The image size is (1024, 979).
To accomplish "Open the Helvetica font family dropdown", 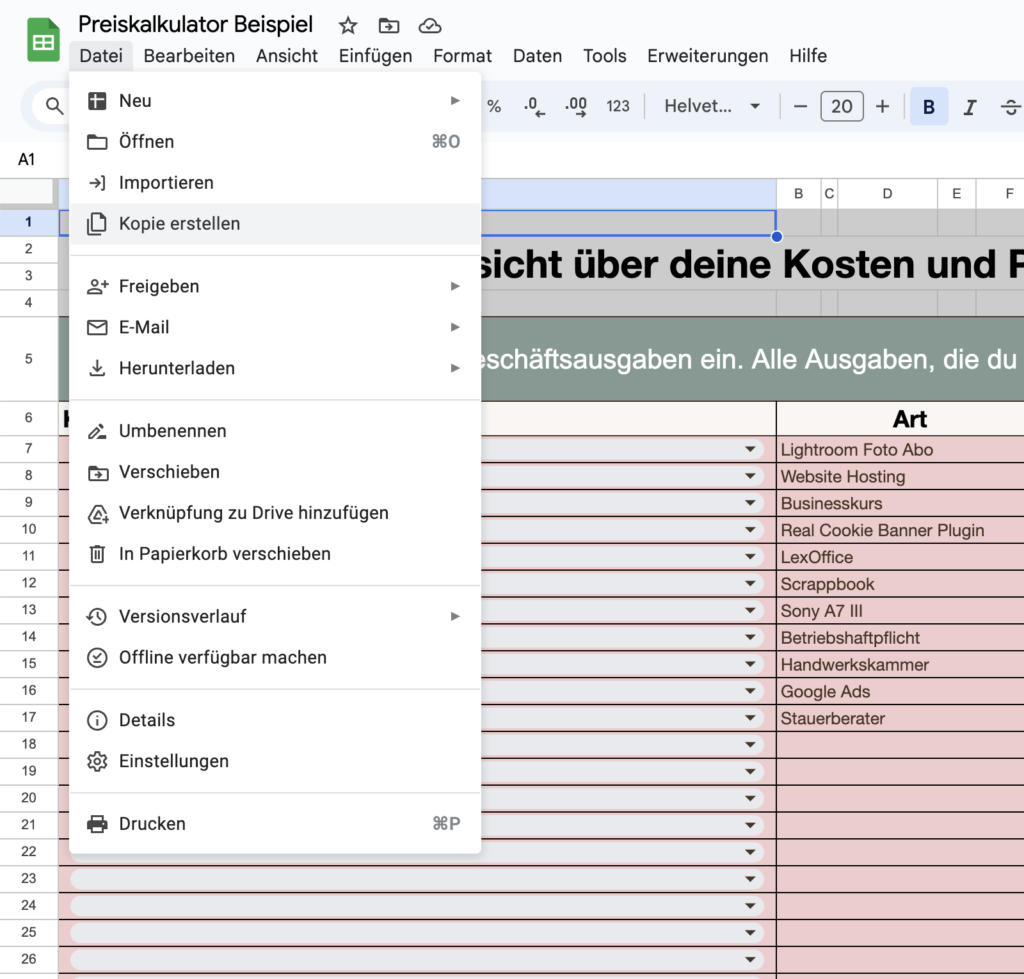I will point(712,106).
